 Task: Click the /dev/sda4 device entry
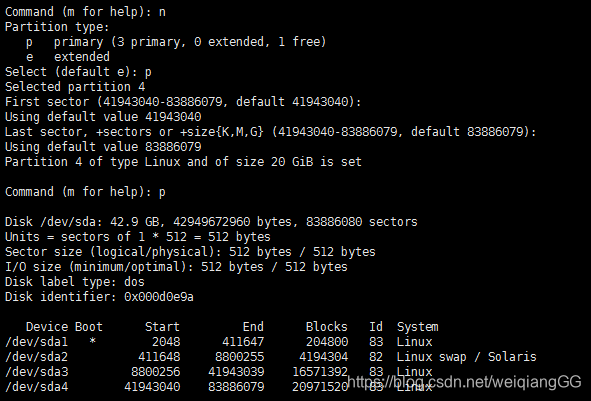(37, 387)
